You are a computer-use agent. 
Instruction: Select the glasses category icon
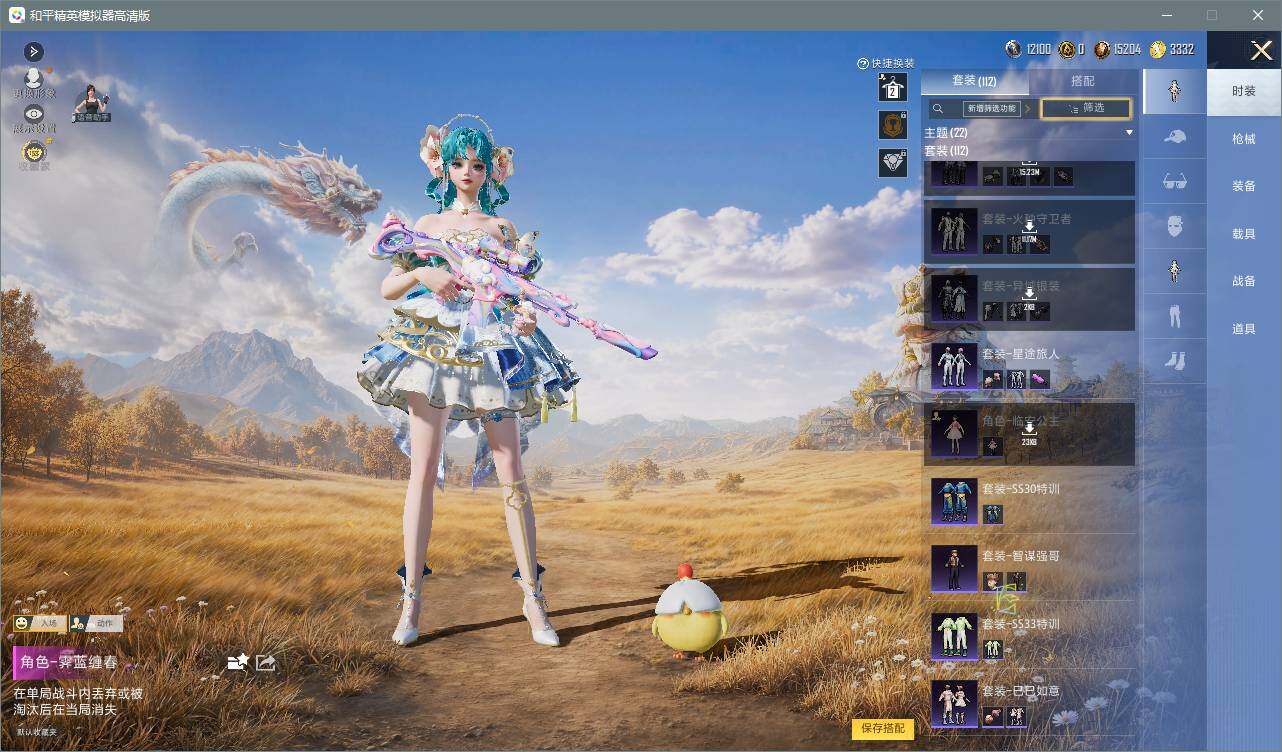pyautogui.click(x=1175, y=181)
